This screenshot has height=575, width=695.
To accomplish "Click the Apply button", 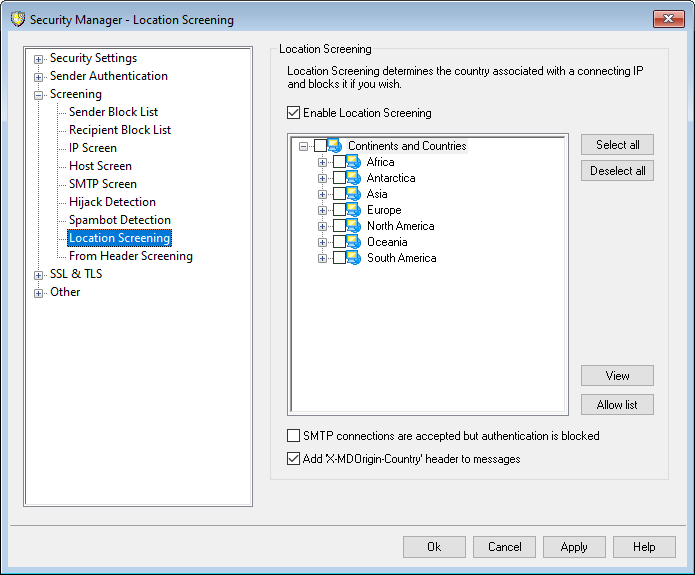I will [x=573, y=547].
